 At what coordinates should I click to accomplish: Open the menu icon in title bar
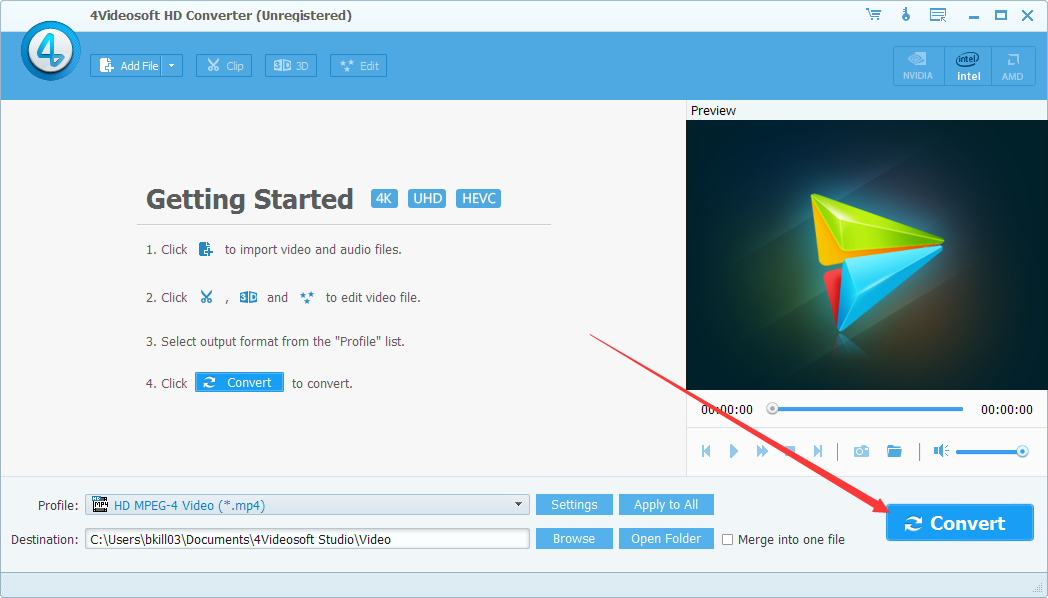938,15
